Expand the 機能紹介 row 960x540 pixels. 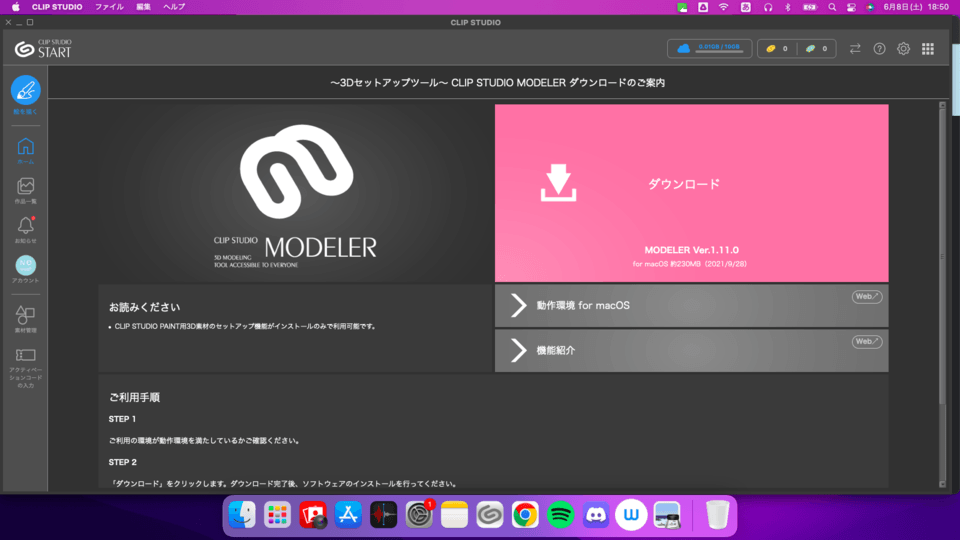pyautogui.click(x=691, y=350)
